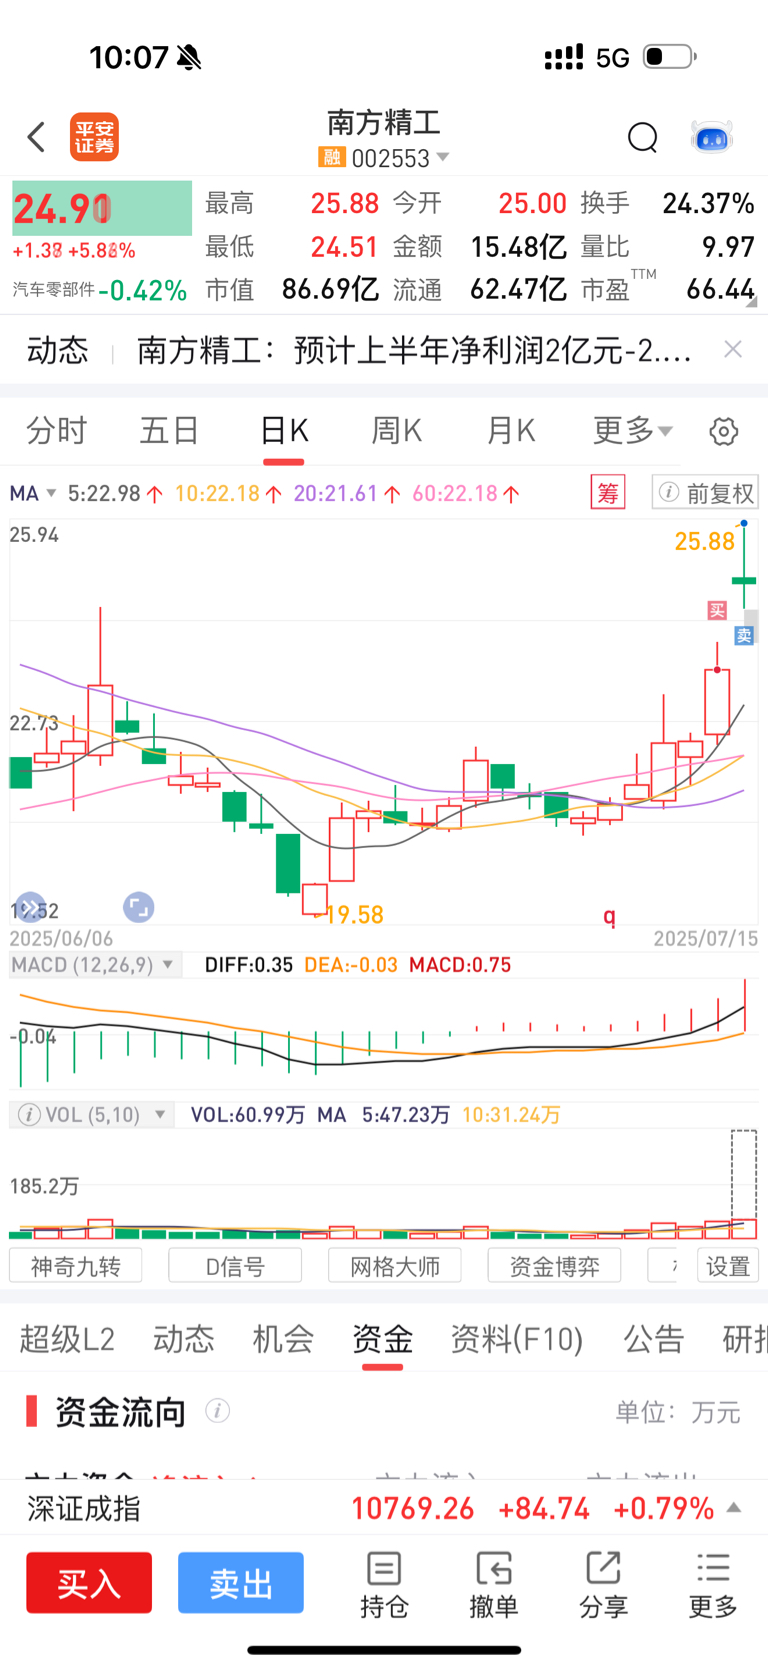Viewport: 768px width, 1669px height.
Task: Tap the 汽车零部件 sector label
Action: tap(53, 290)
